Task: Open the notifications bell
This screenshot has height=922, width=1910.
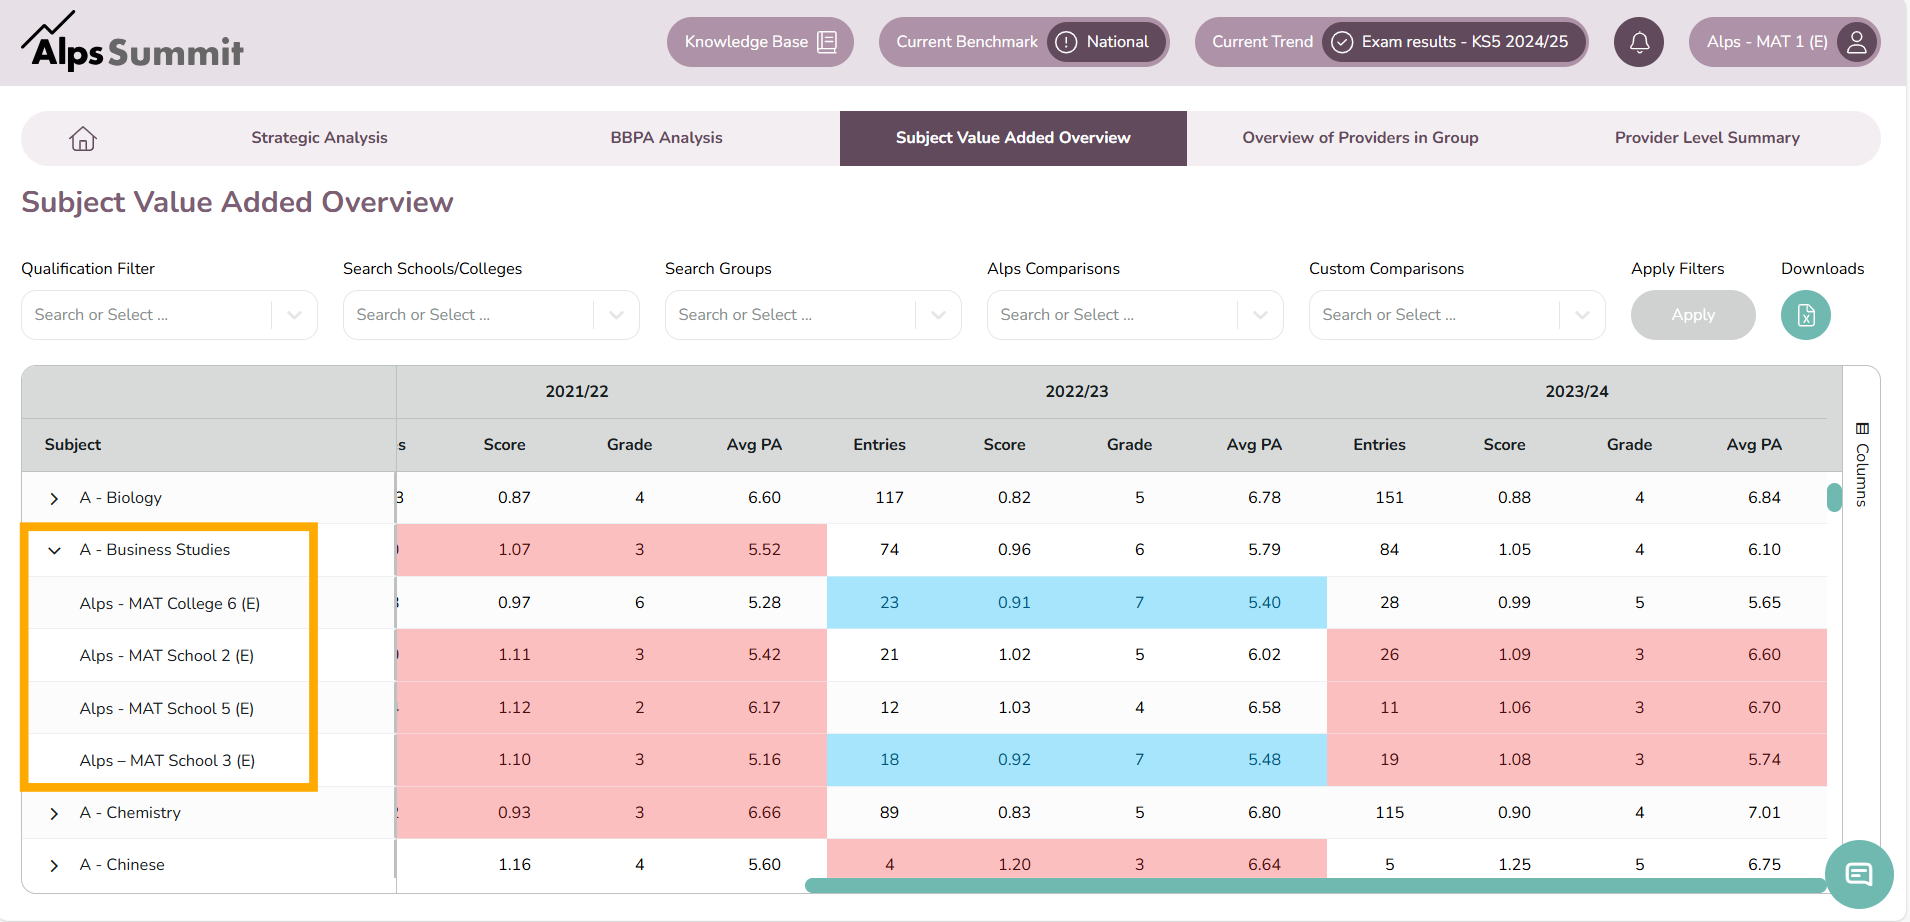Action: coord(1639,42)
